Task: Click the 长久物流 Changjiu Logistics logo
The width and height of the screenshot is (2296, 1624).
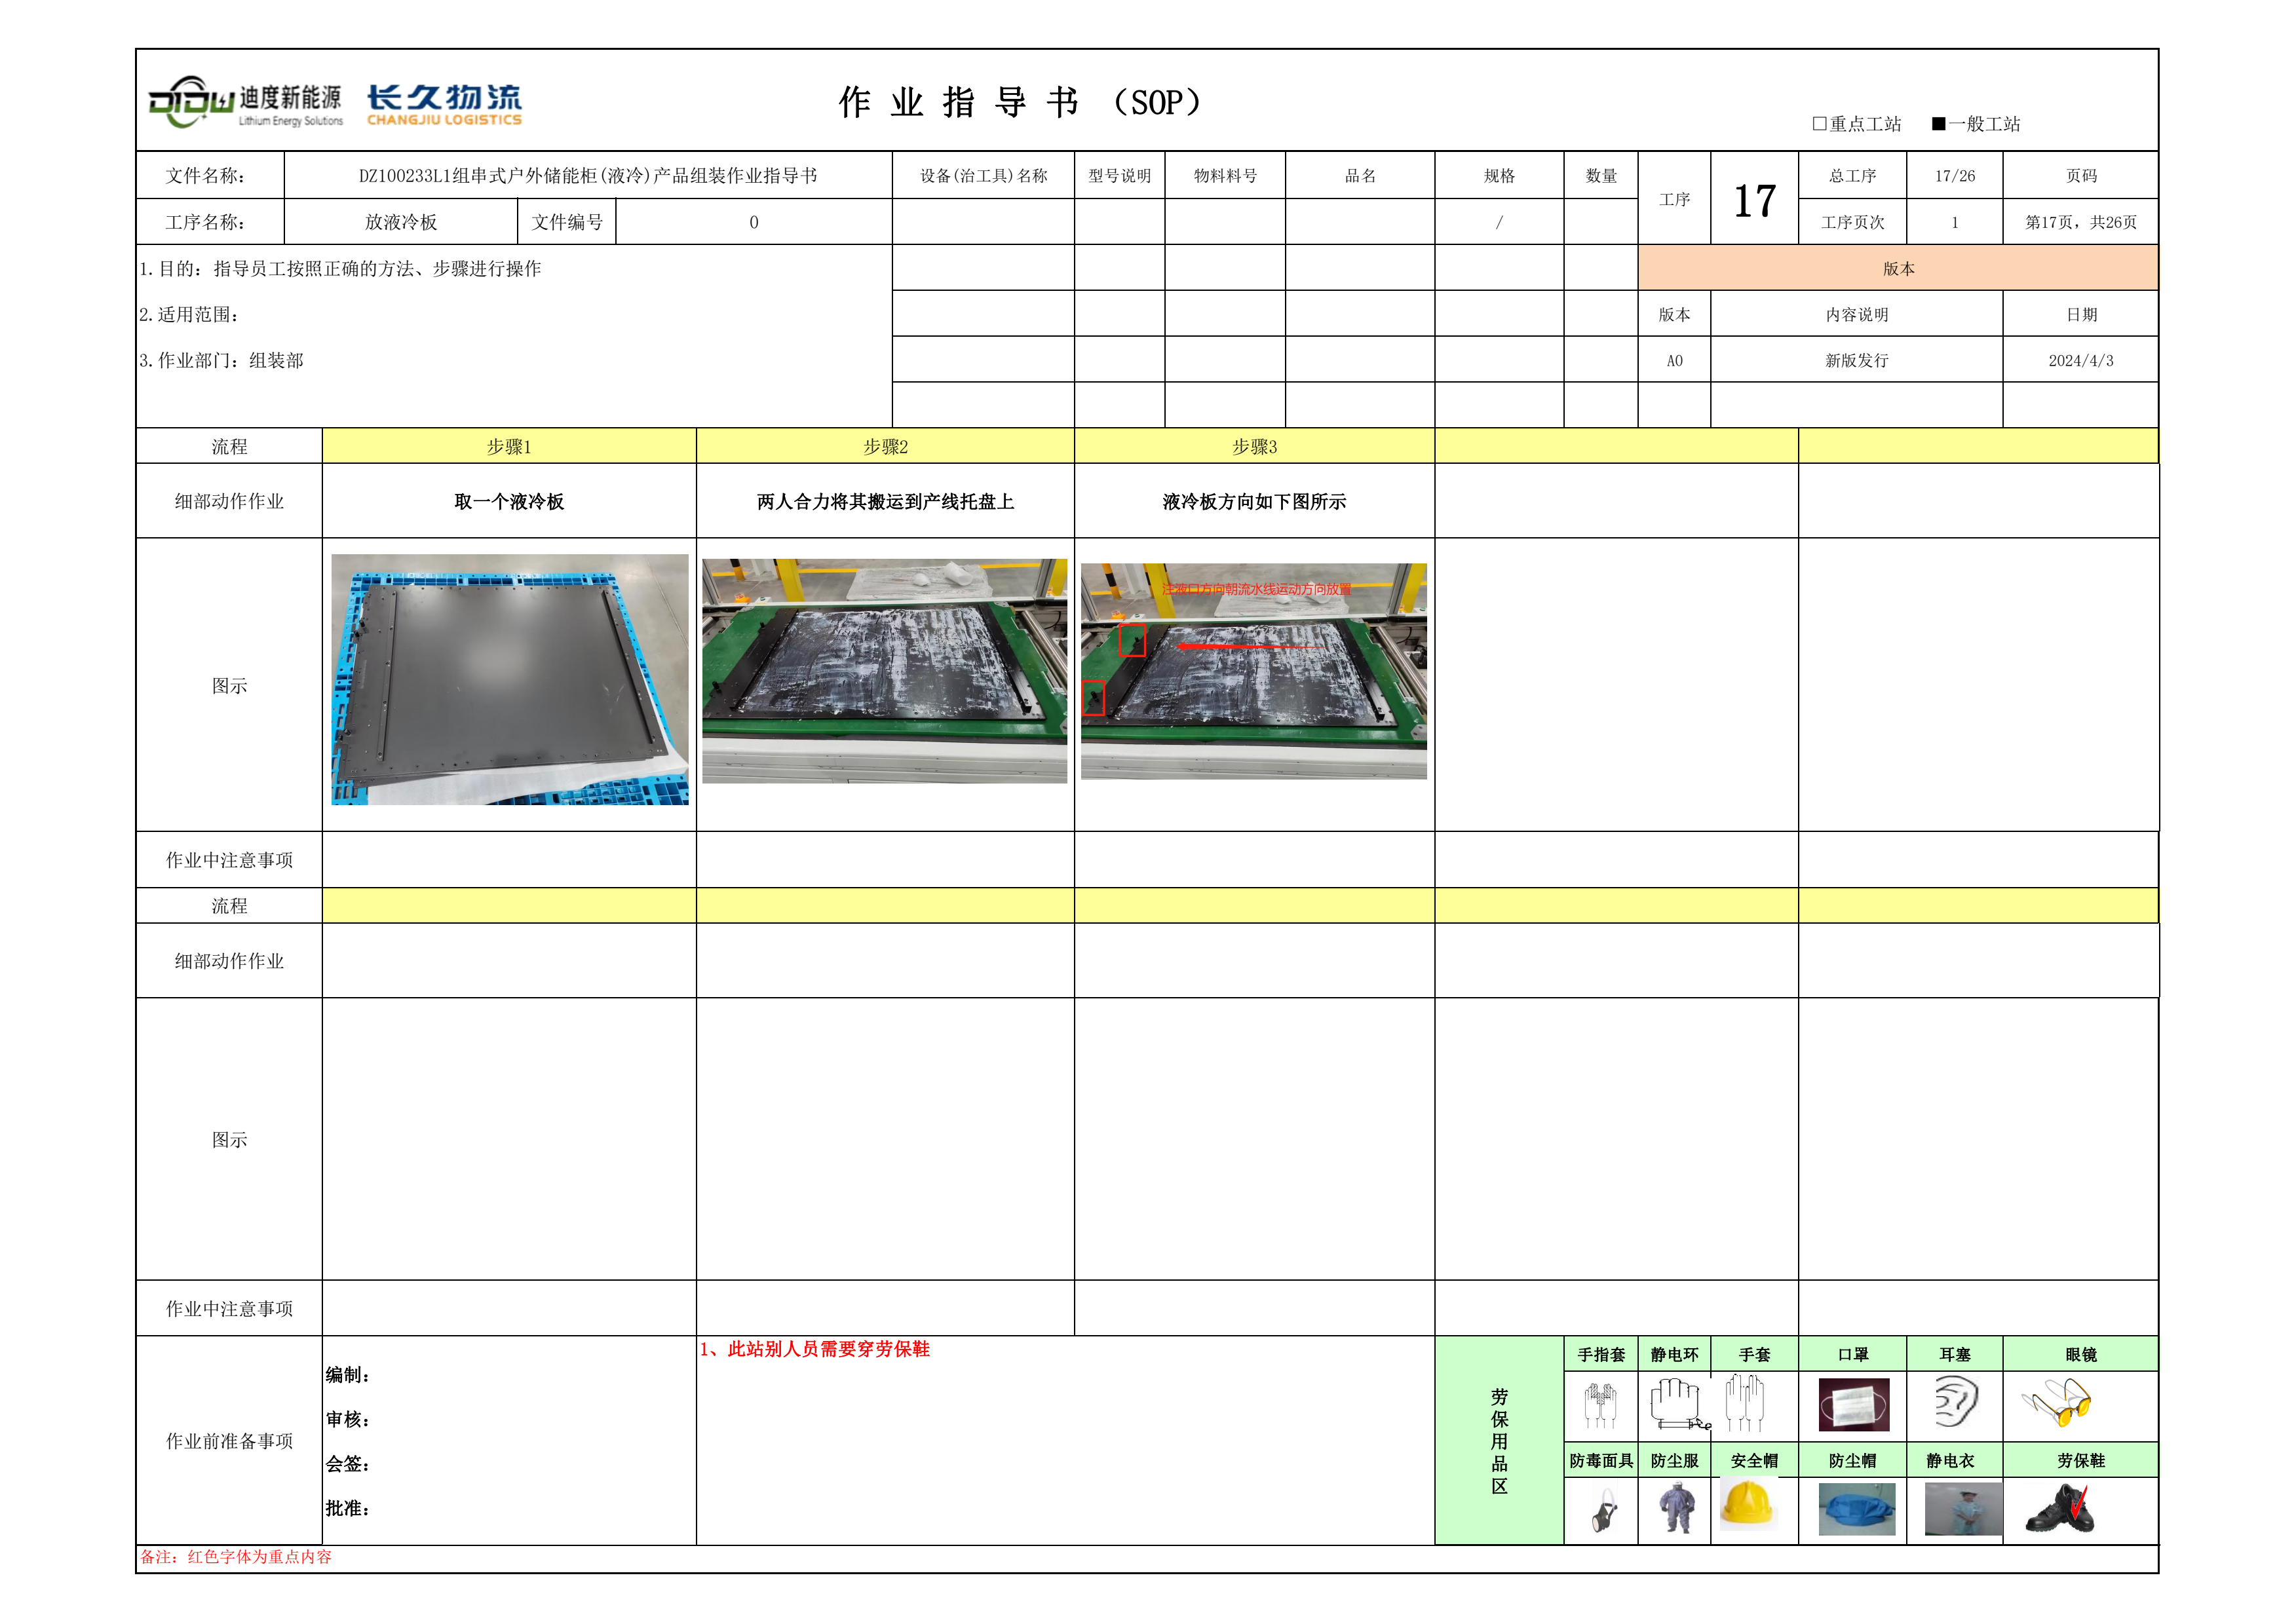Action: click(444, 104)
